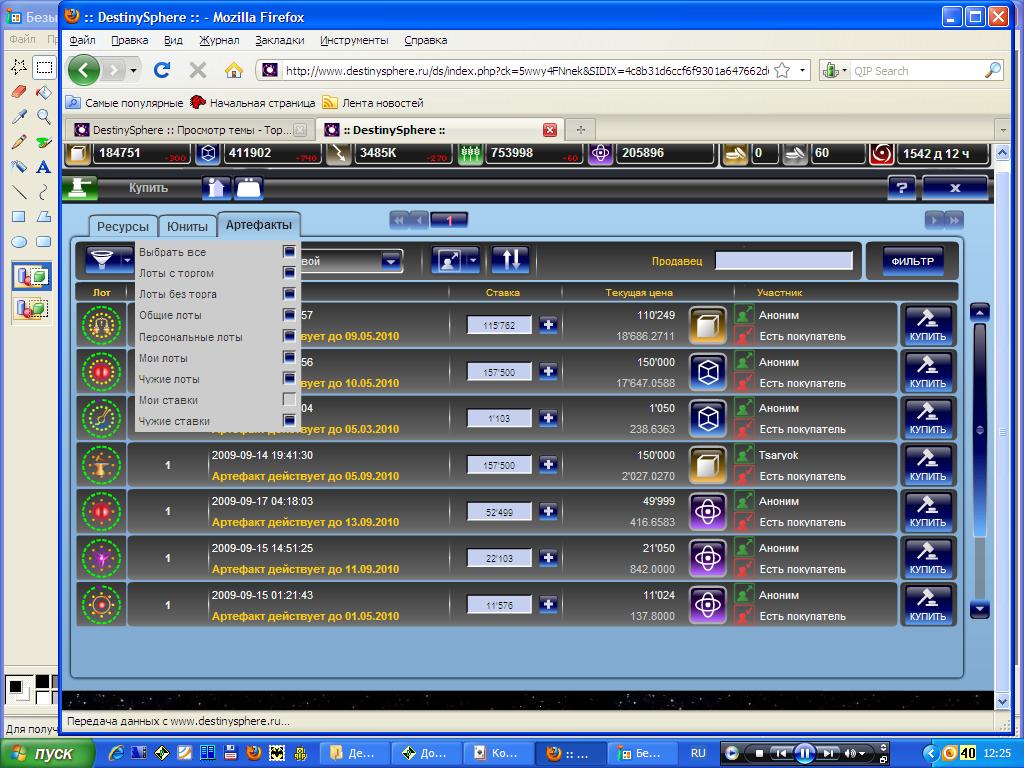1024x768 pixels.
Task: Click the Продавец seller input field
Action: pos(784,261)
